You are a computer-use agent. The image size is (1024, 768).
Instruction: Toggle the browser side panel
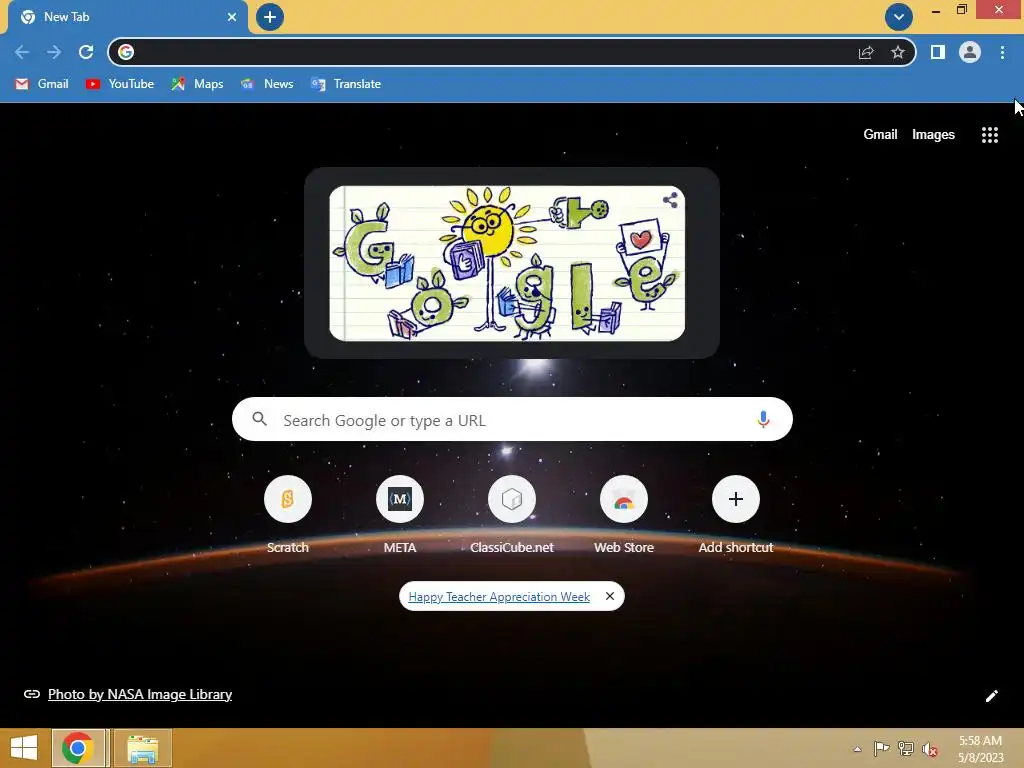click(938, 52)
